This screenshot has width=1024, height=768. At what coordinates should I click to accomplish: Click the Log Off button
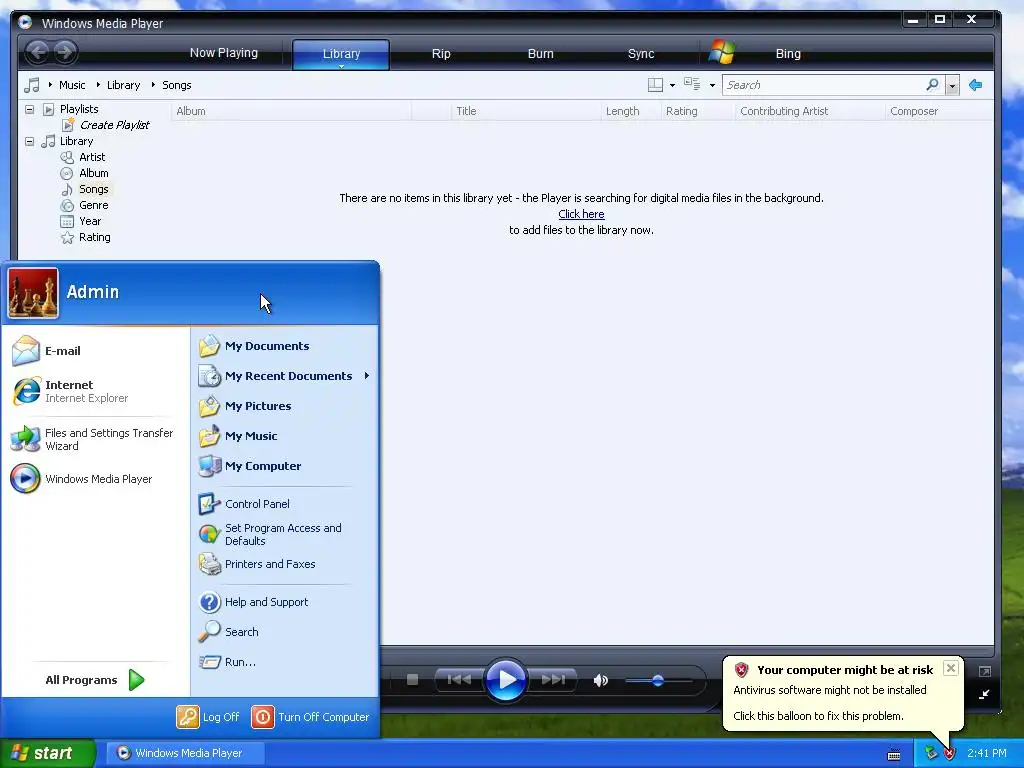pyautogui.click(x=208, y=716)
